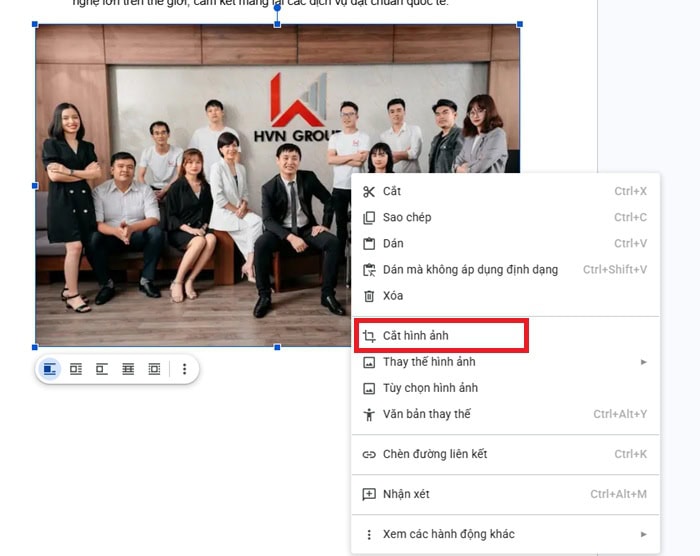Choose Cắt hình ảnh menu entry
This screenshot has width=700, height=556.
pyautogui.click(x=505, y=336)
